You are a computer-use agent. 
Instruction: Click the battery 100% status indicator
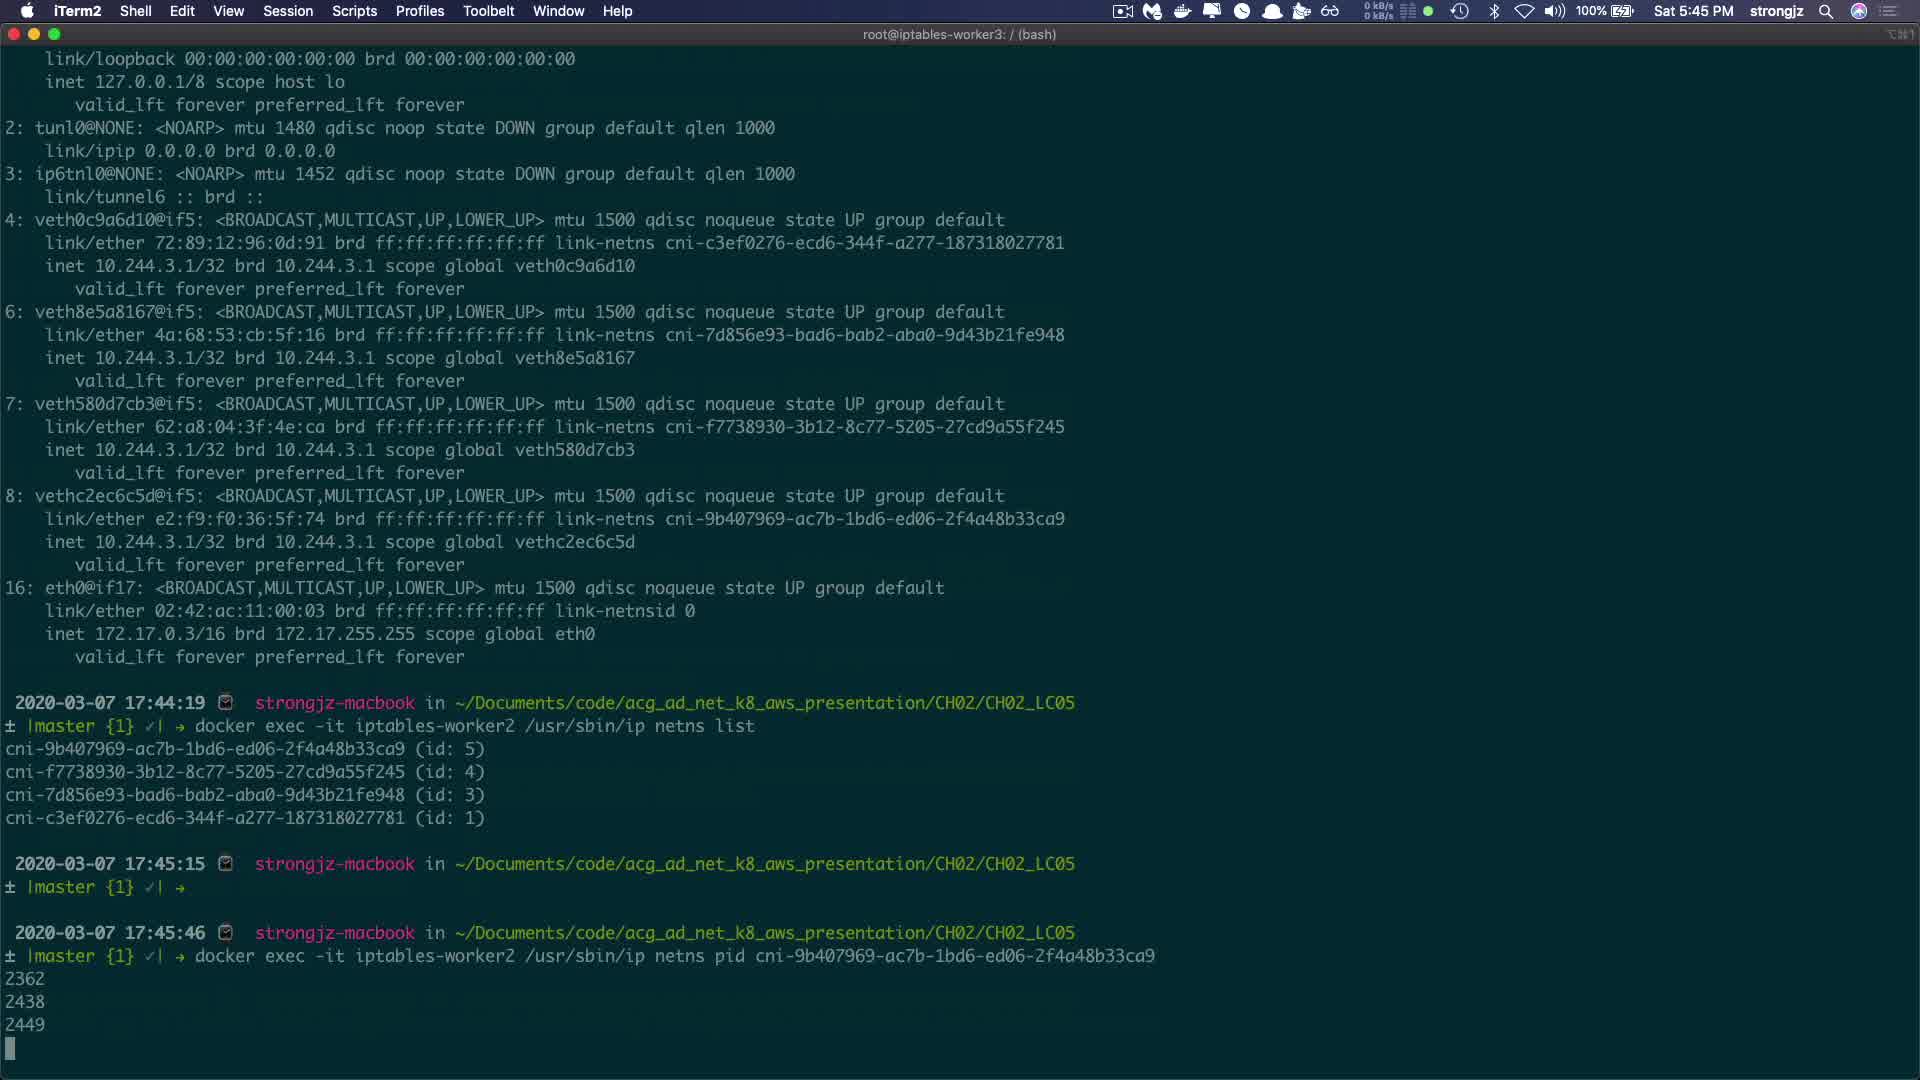(x=1604, y=11)
